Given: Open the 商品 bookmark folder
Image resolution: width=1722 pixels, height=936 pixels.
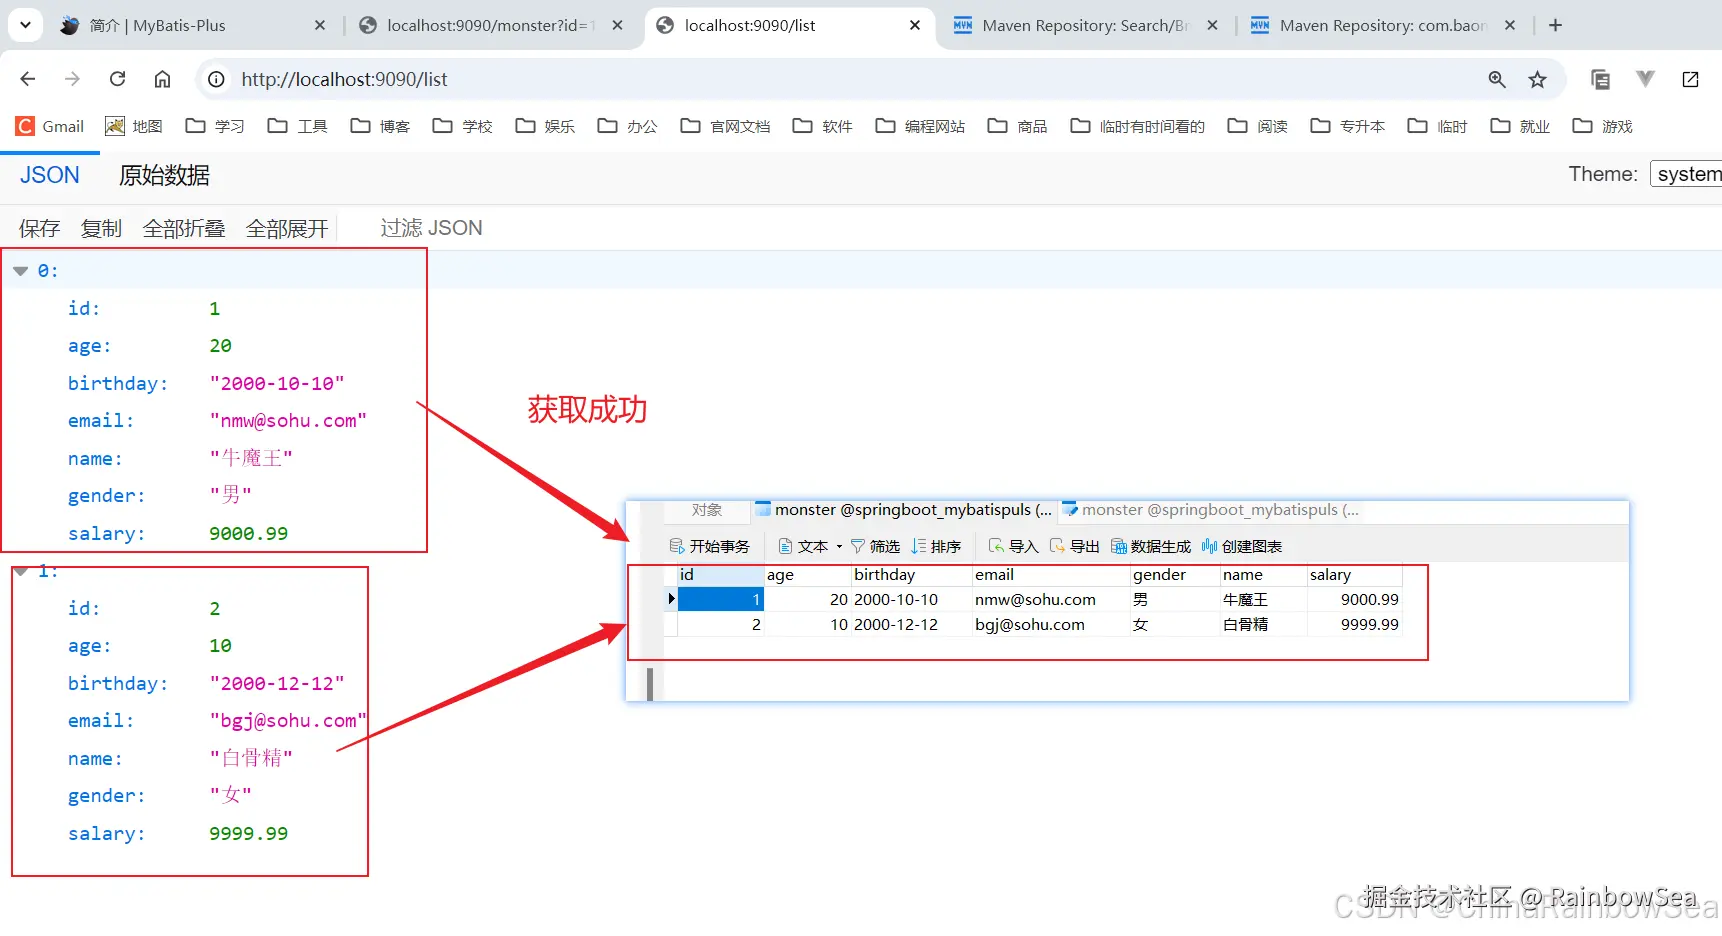Looking at the screenshot, I should [x=1018, y=126].
